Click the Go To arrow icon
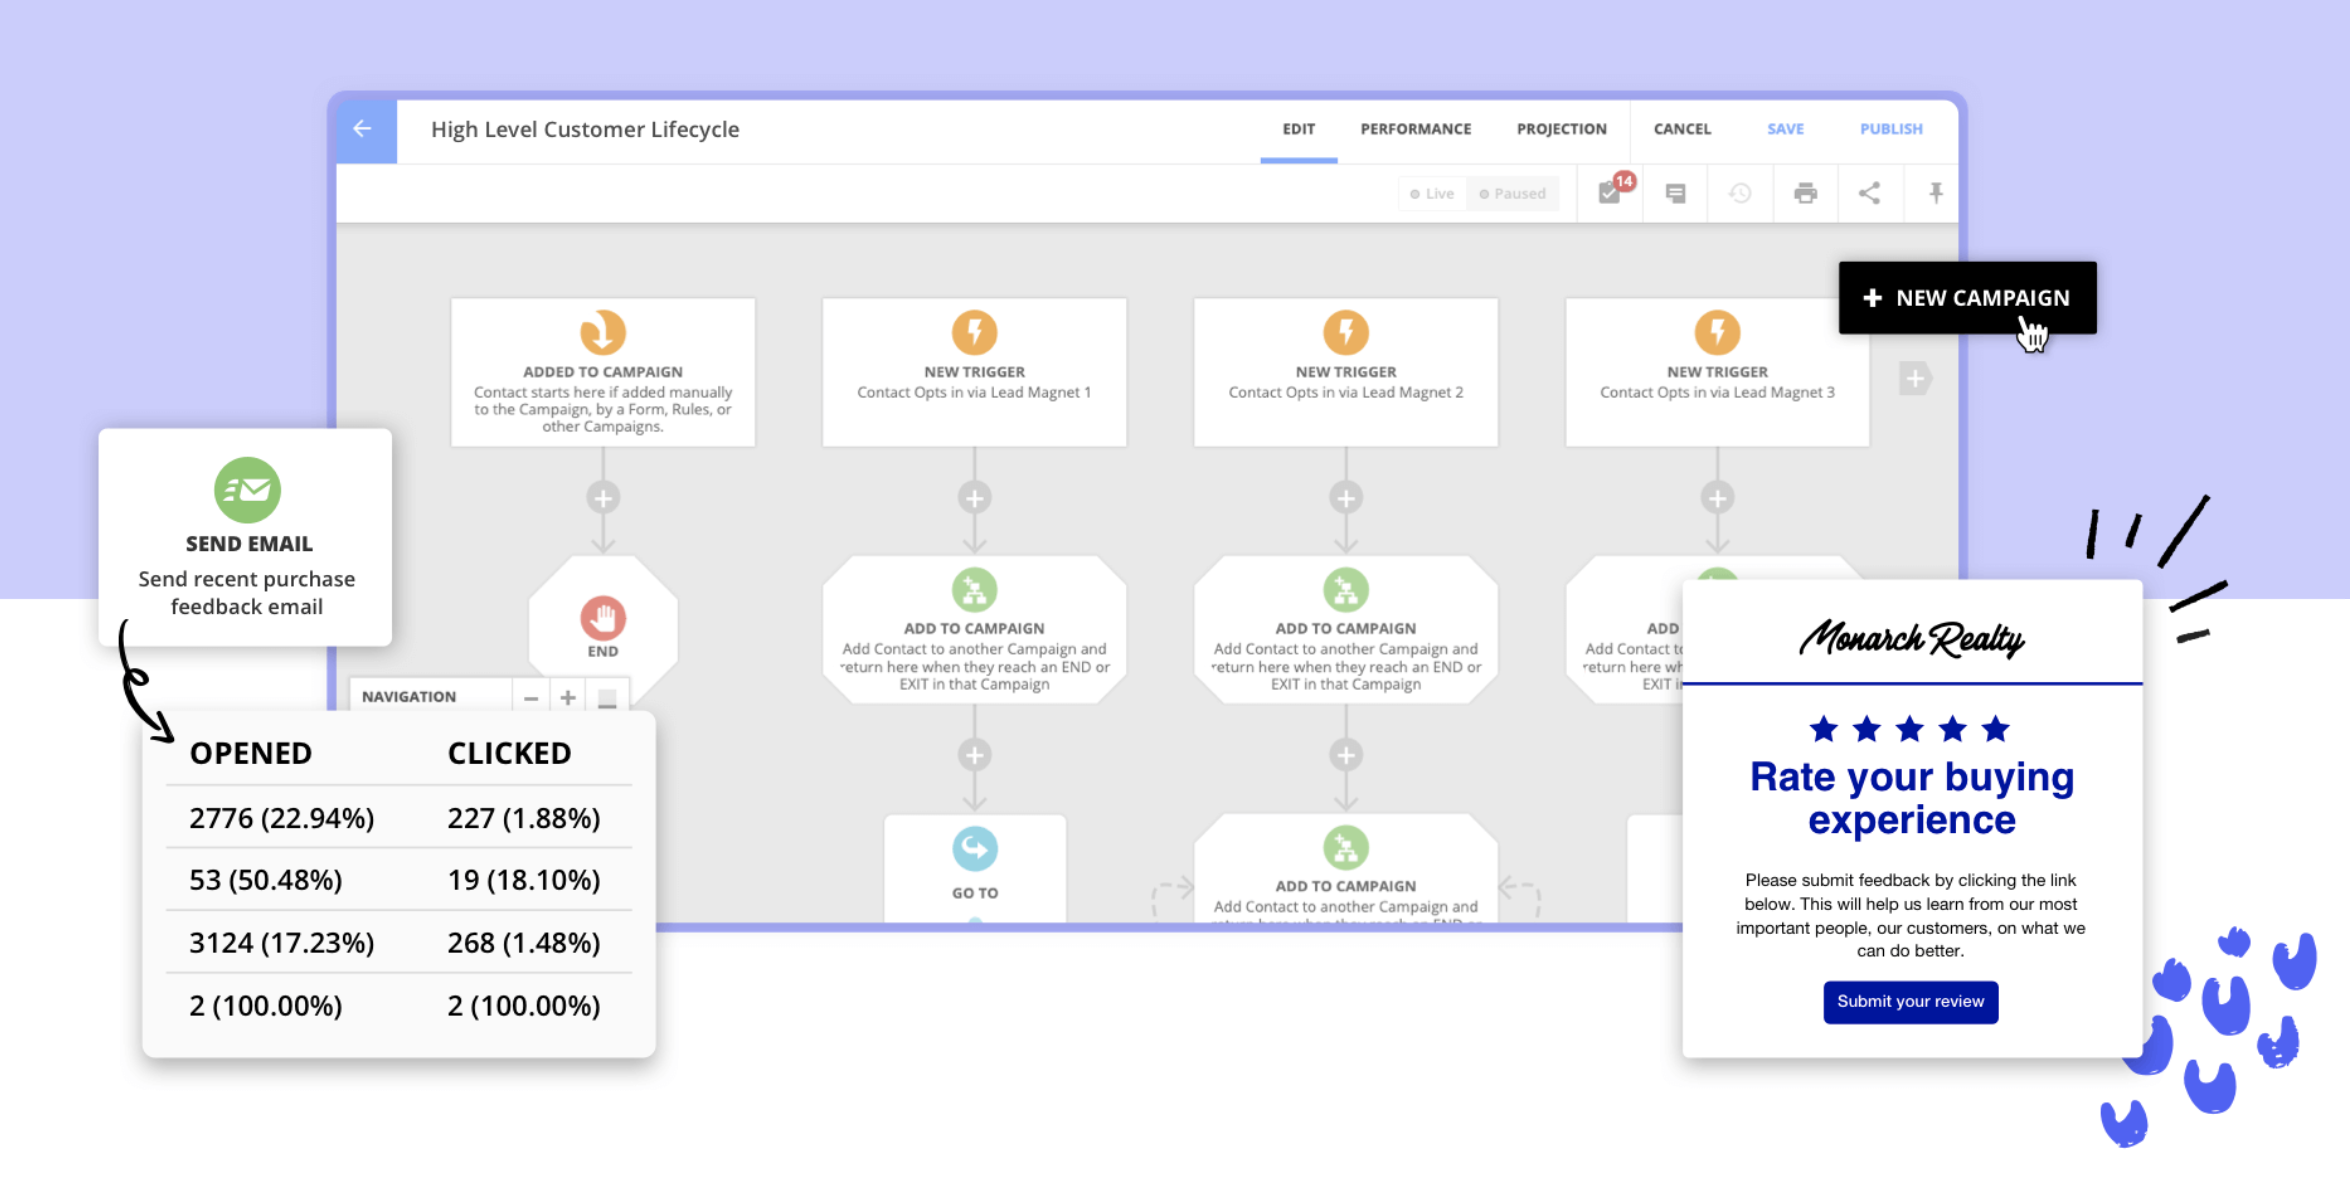 click(x=974, y=849)
